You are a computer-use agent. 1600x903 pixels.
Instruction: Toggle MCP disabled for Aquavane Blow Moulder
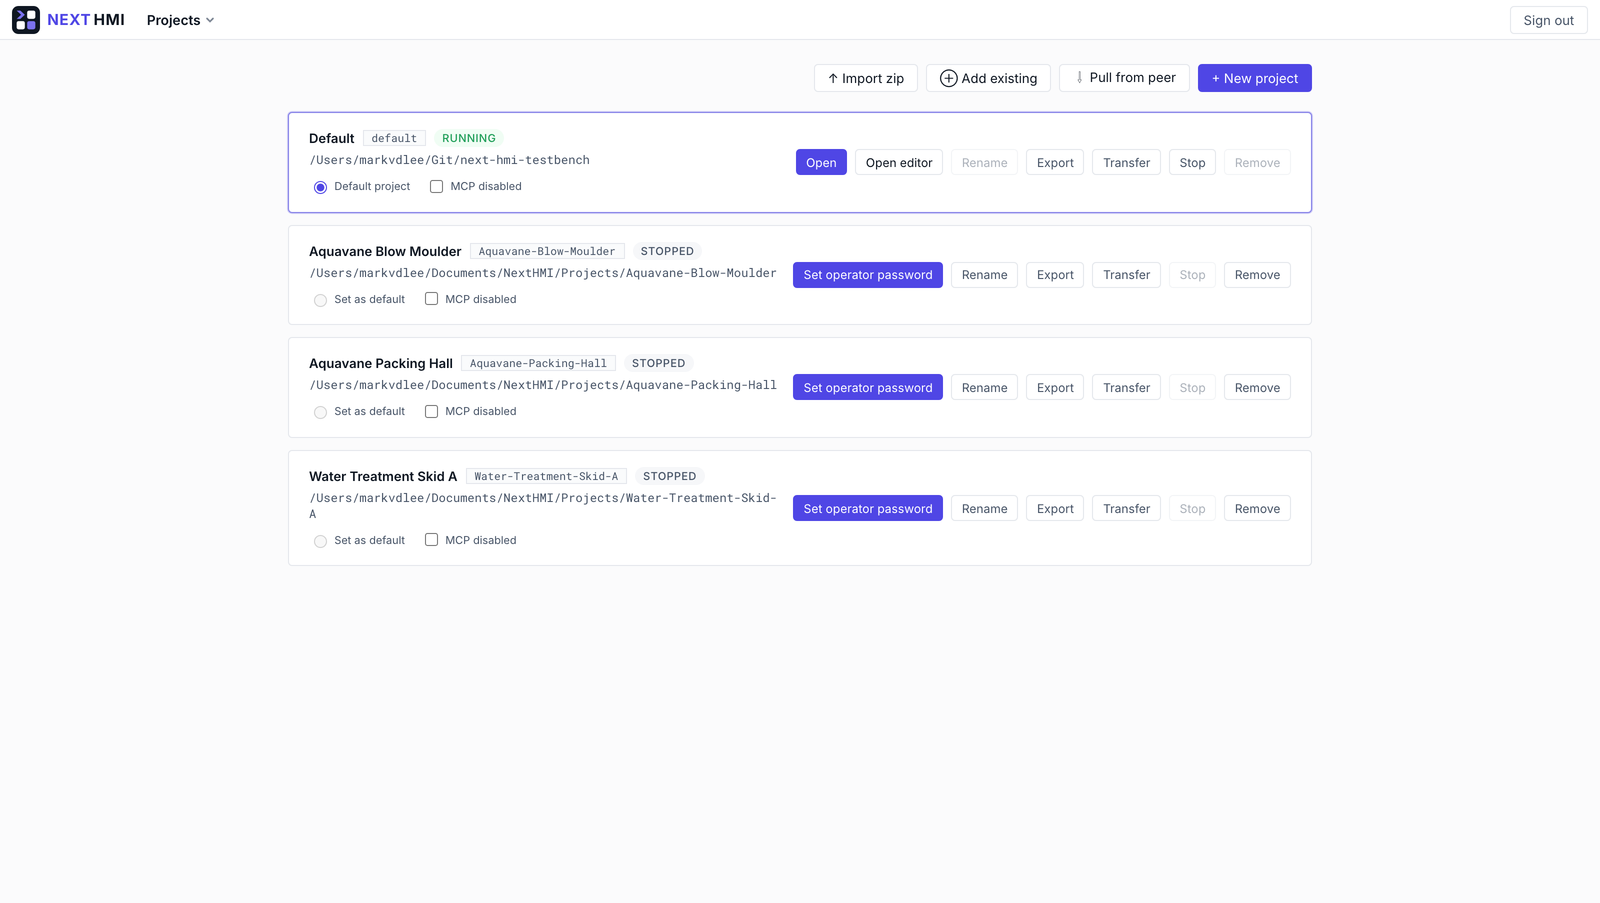pyautogui.click(x=431, y=299)
